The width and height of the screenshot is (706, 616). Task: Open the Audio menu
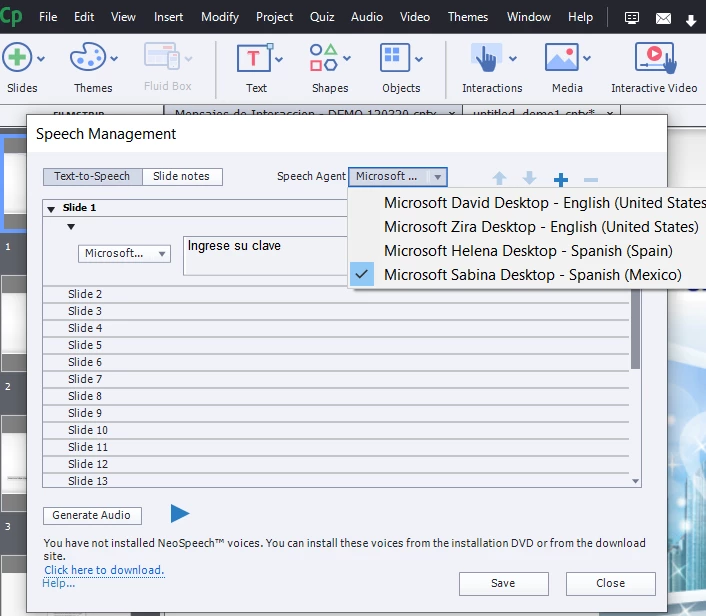(x=367, y=17)
